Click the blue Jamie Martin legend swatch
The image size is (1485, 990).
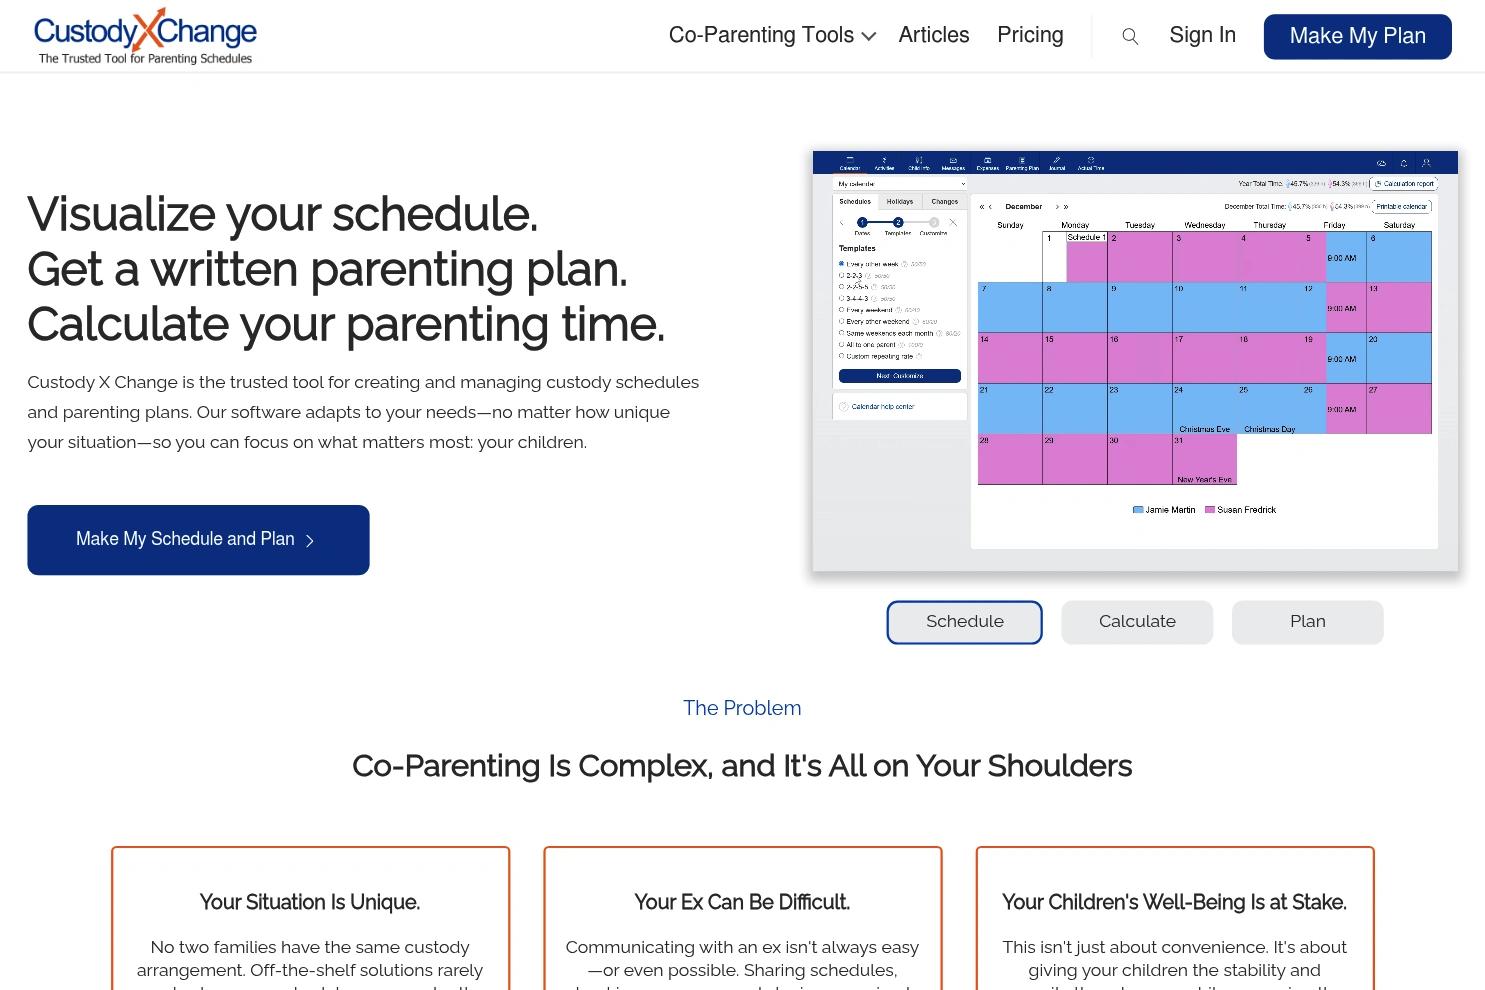coord(1138,510)
